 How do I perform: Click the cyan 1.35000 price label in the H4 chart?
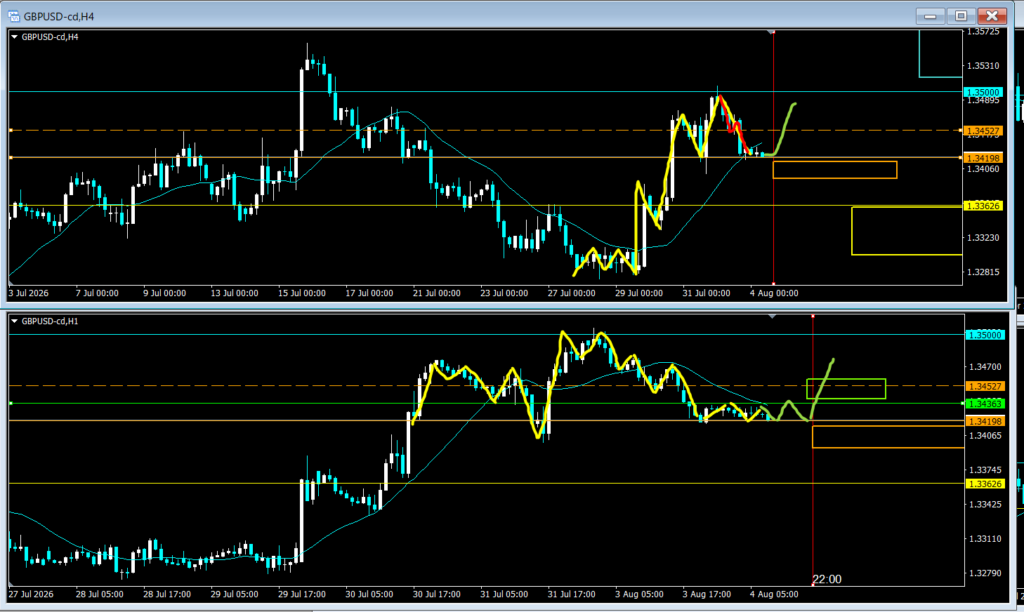984,93
